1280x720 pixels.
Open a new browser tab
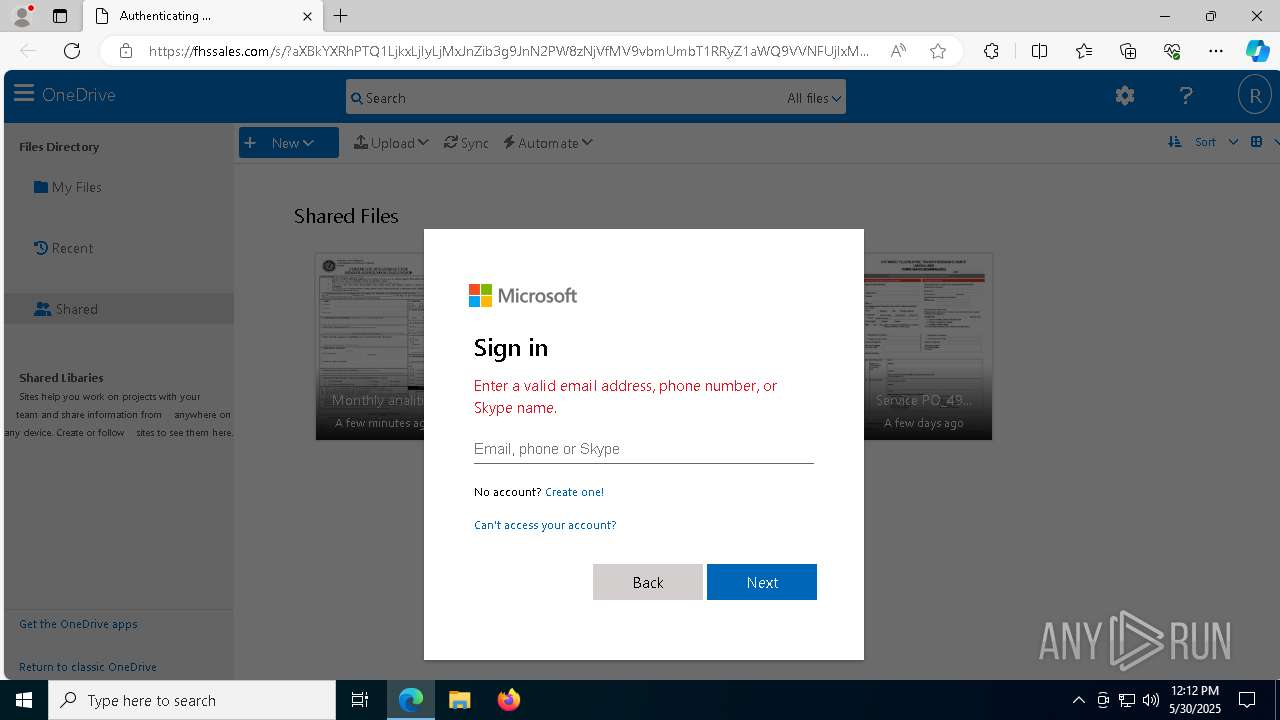click(x=341, y=16)
